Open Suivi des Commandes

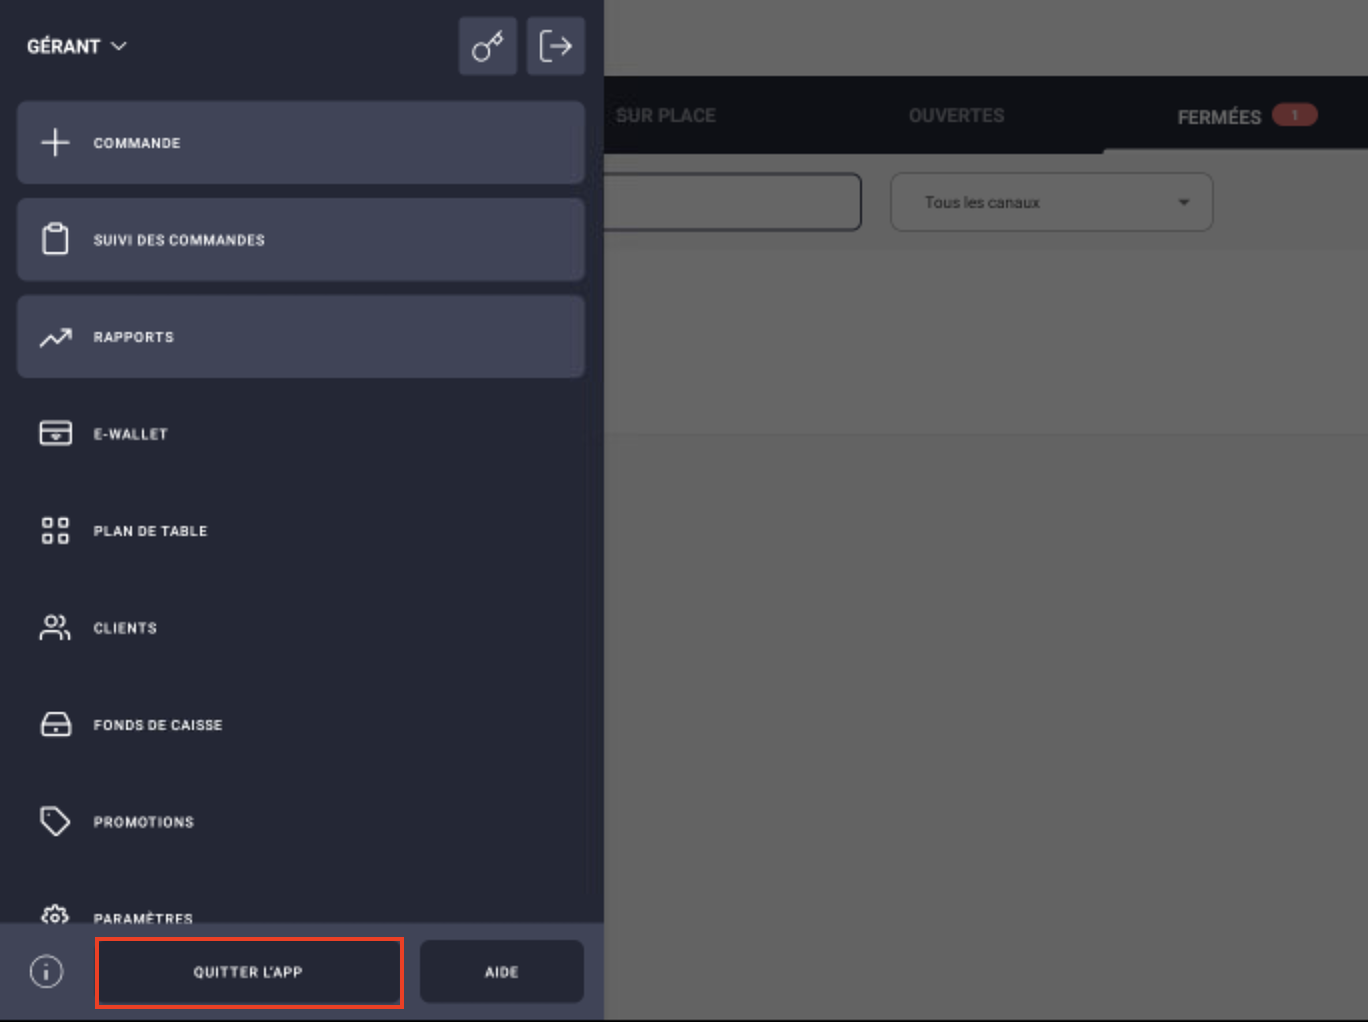point(300,240)
